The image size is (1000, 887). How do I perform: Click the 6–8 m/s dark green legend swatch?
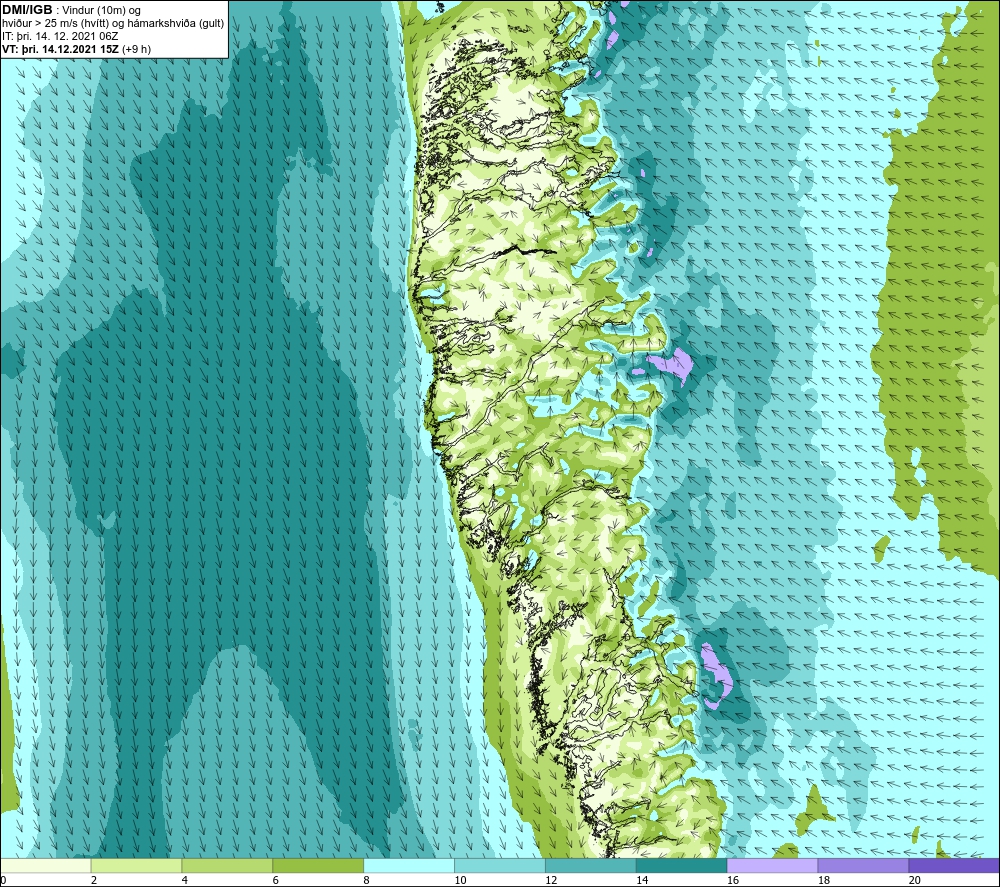click(318, 865)
